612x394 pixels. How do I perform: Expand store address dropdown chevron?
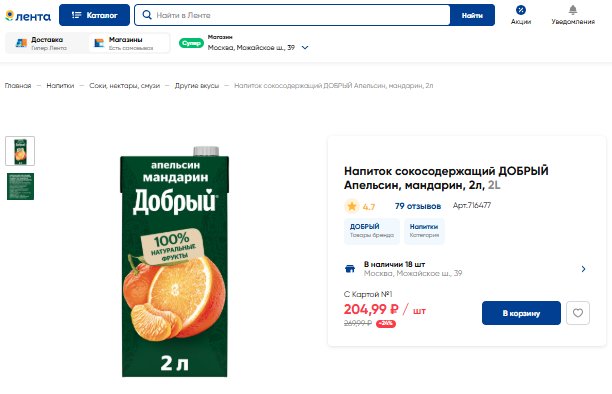click(x=305, y=48)
